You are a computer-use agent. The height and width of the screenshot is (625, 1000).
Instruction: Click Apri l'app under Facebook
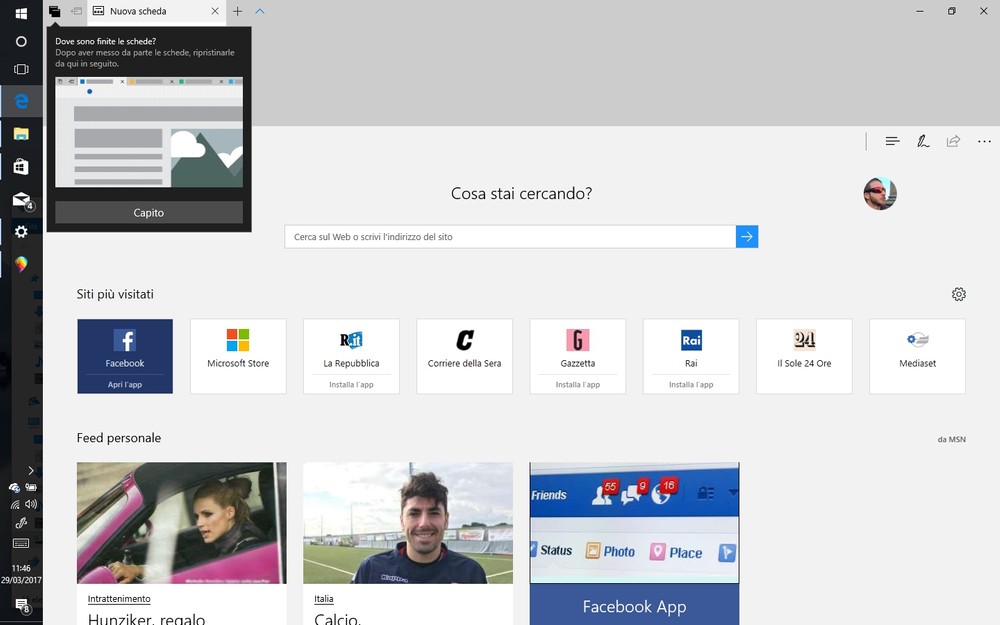125,385
